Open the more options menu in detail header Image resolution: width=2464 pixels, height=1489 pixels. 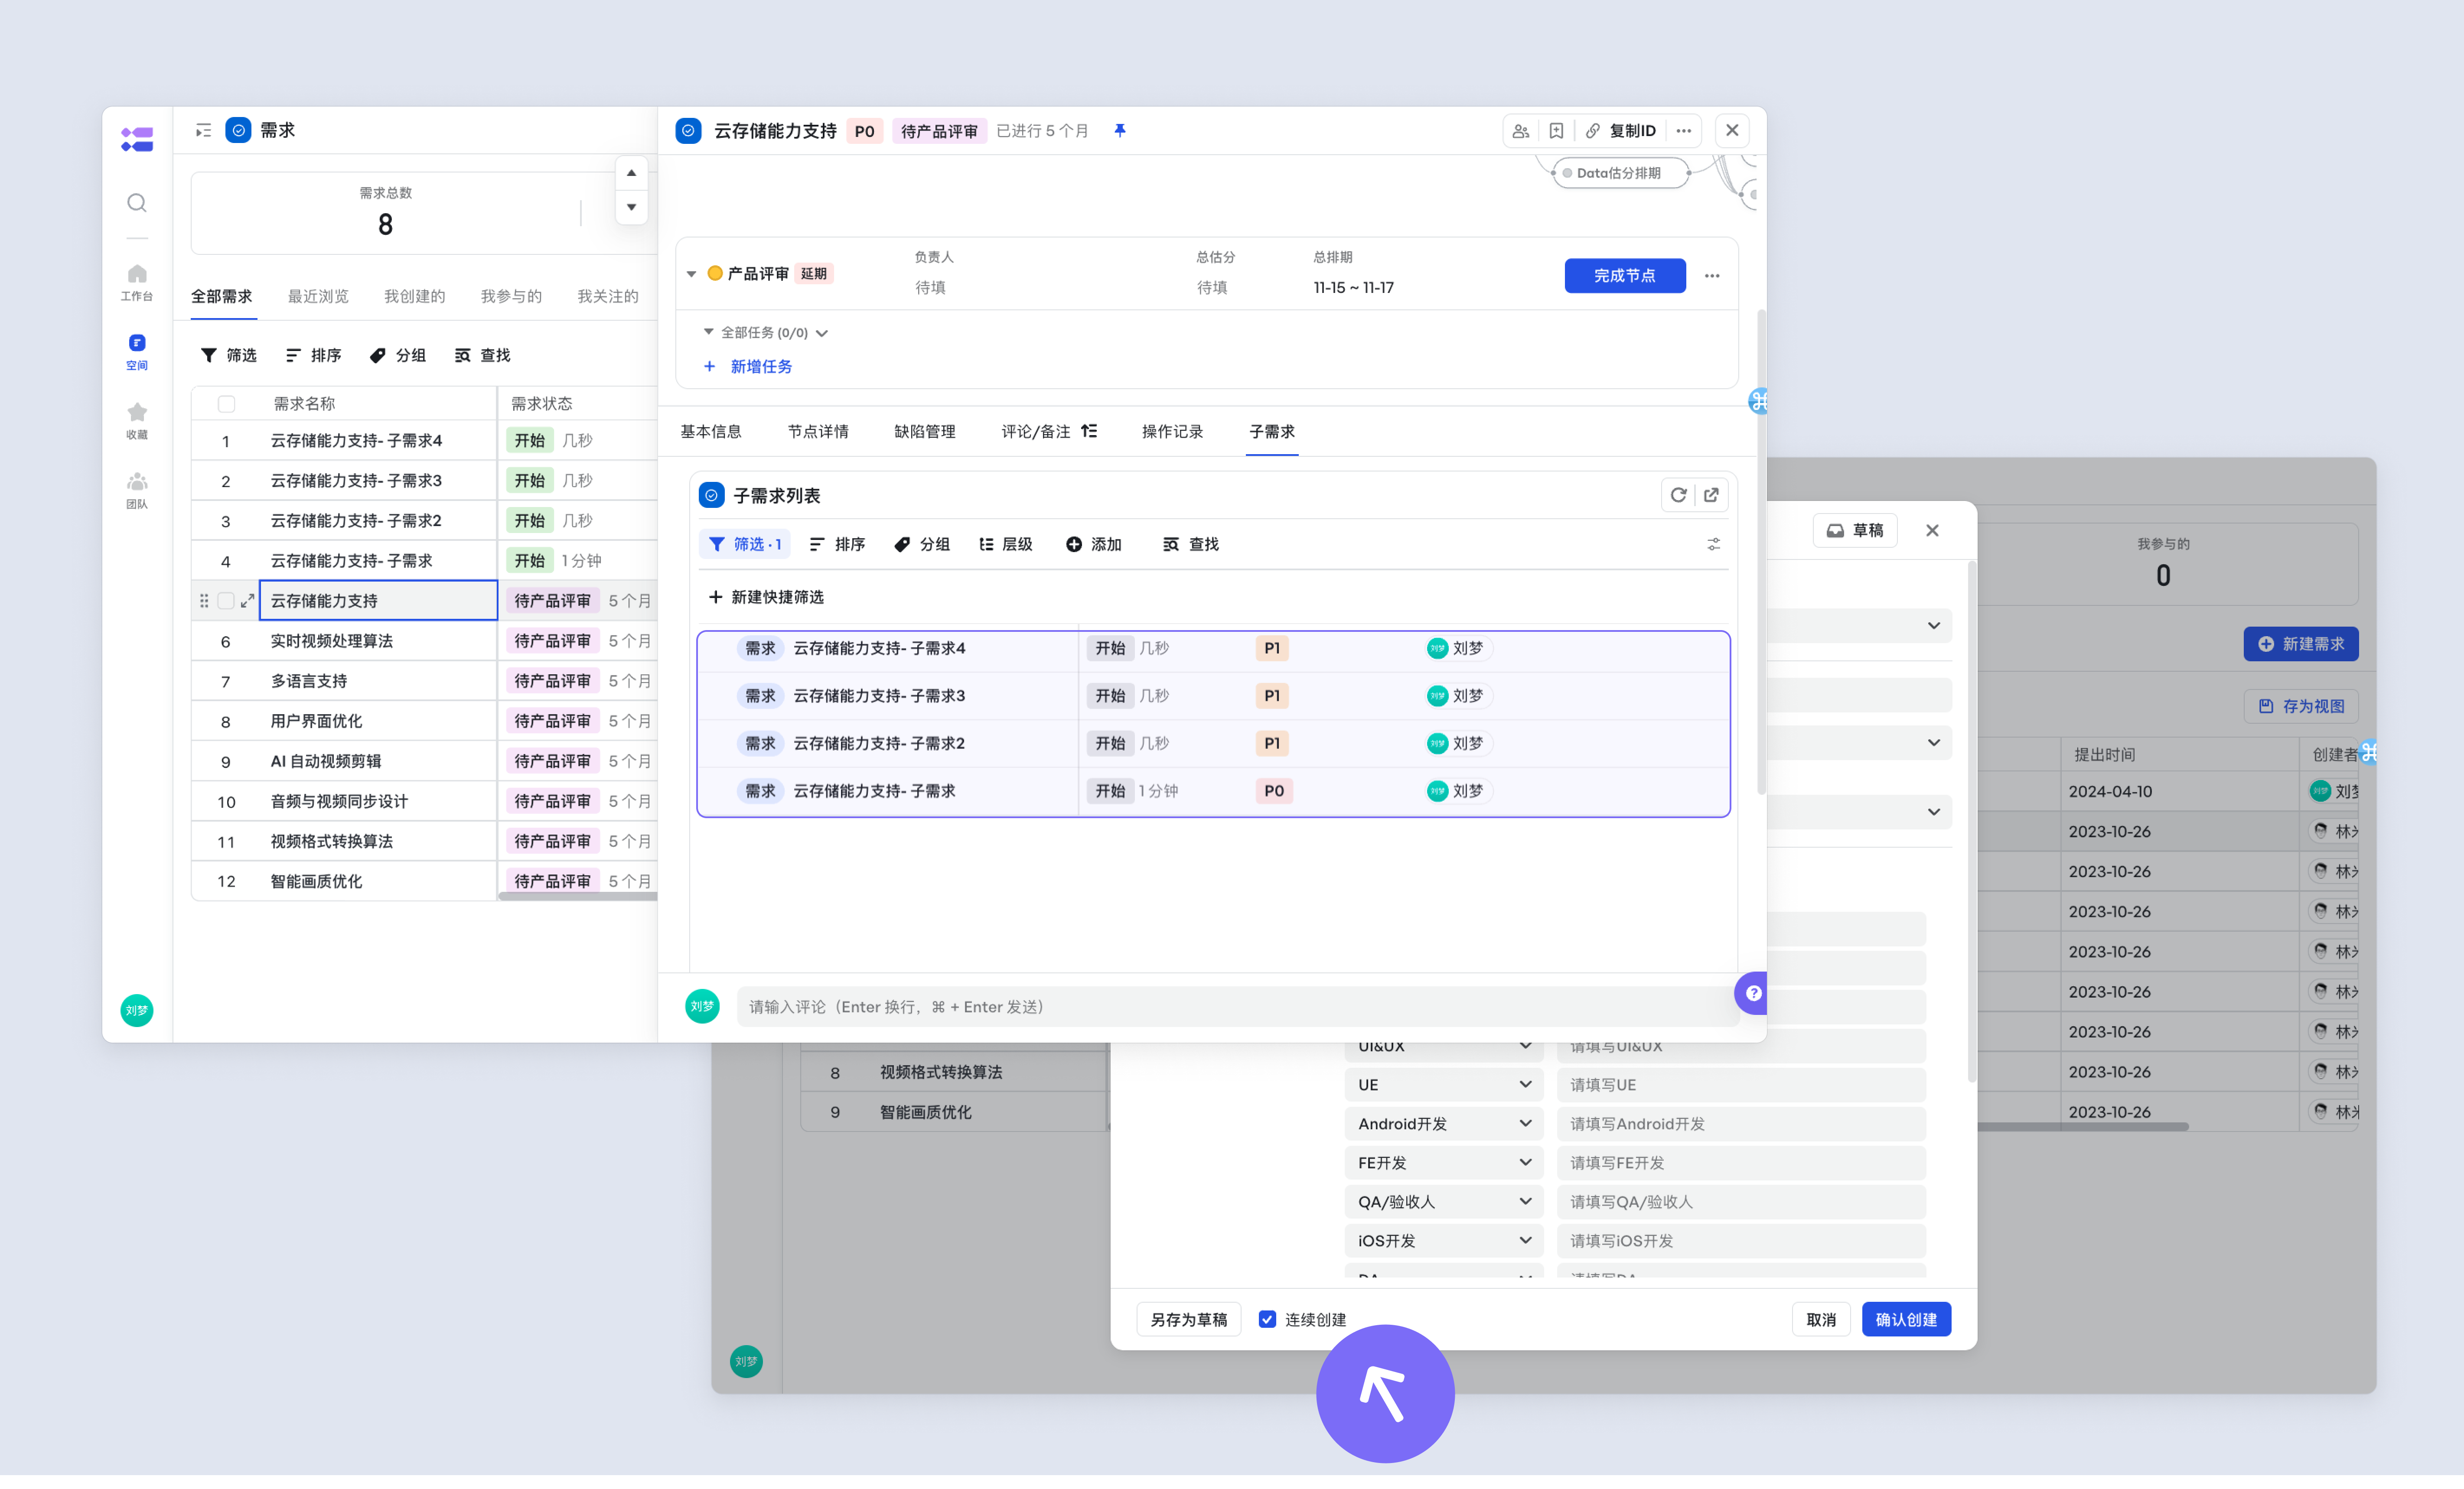click(x=1684, y=131)
